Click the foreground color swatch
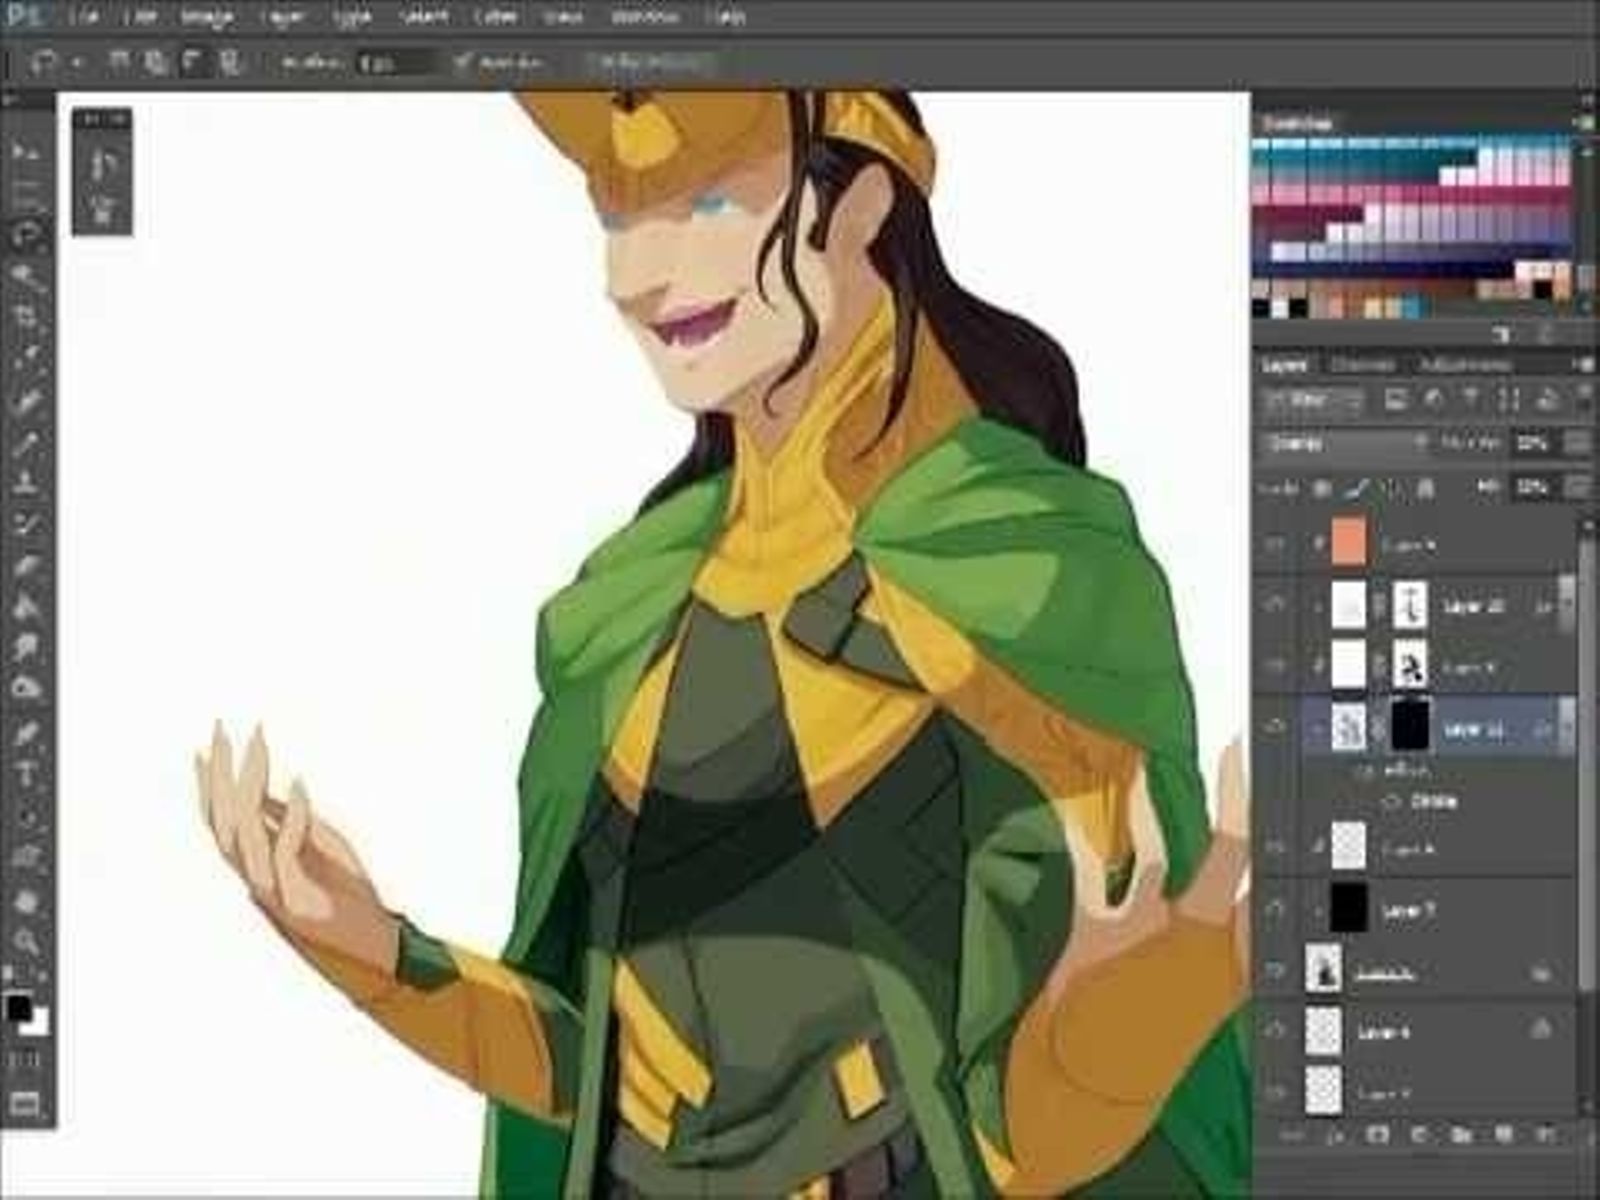This screenshot has height=1200, width=1600. [x=18, y=1007]
